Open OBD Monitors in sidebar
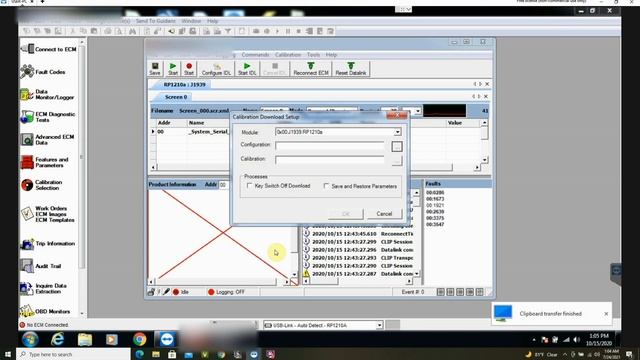This screenshot has width=640, height=360. [45, 311]
